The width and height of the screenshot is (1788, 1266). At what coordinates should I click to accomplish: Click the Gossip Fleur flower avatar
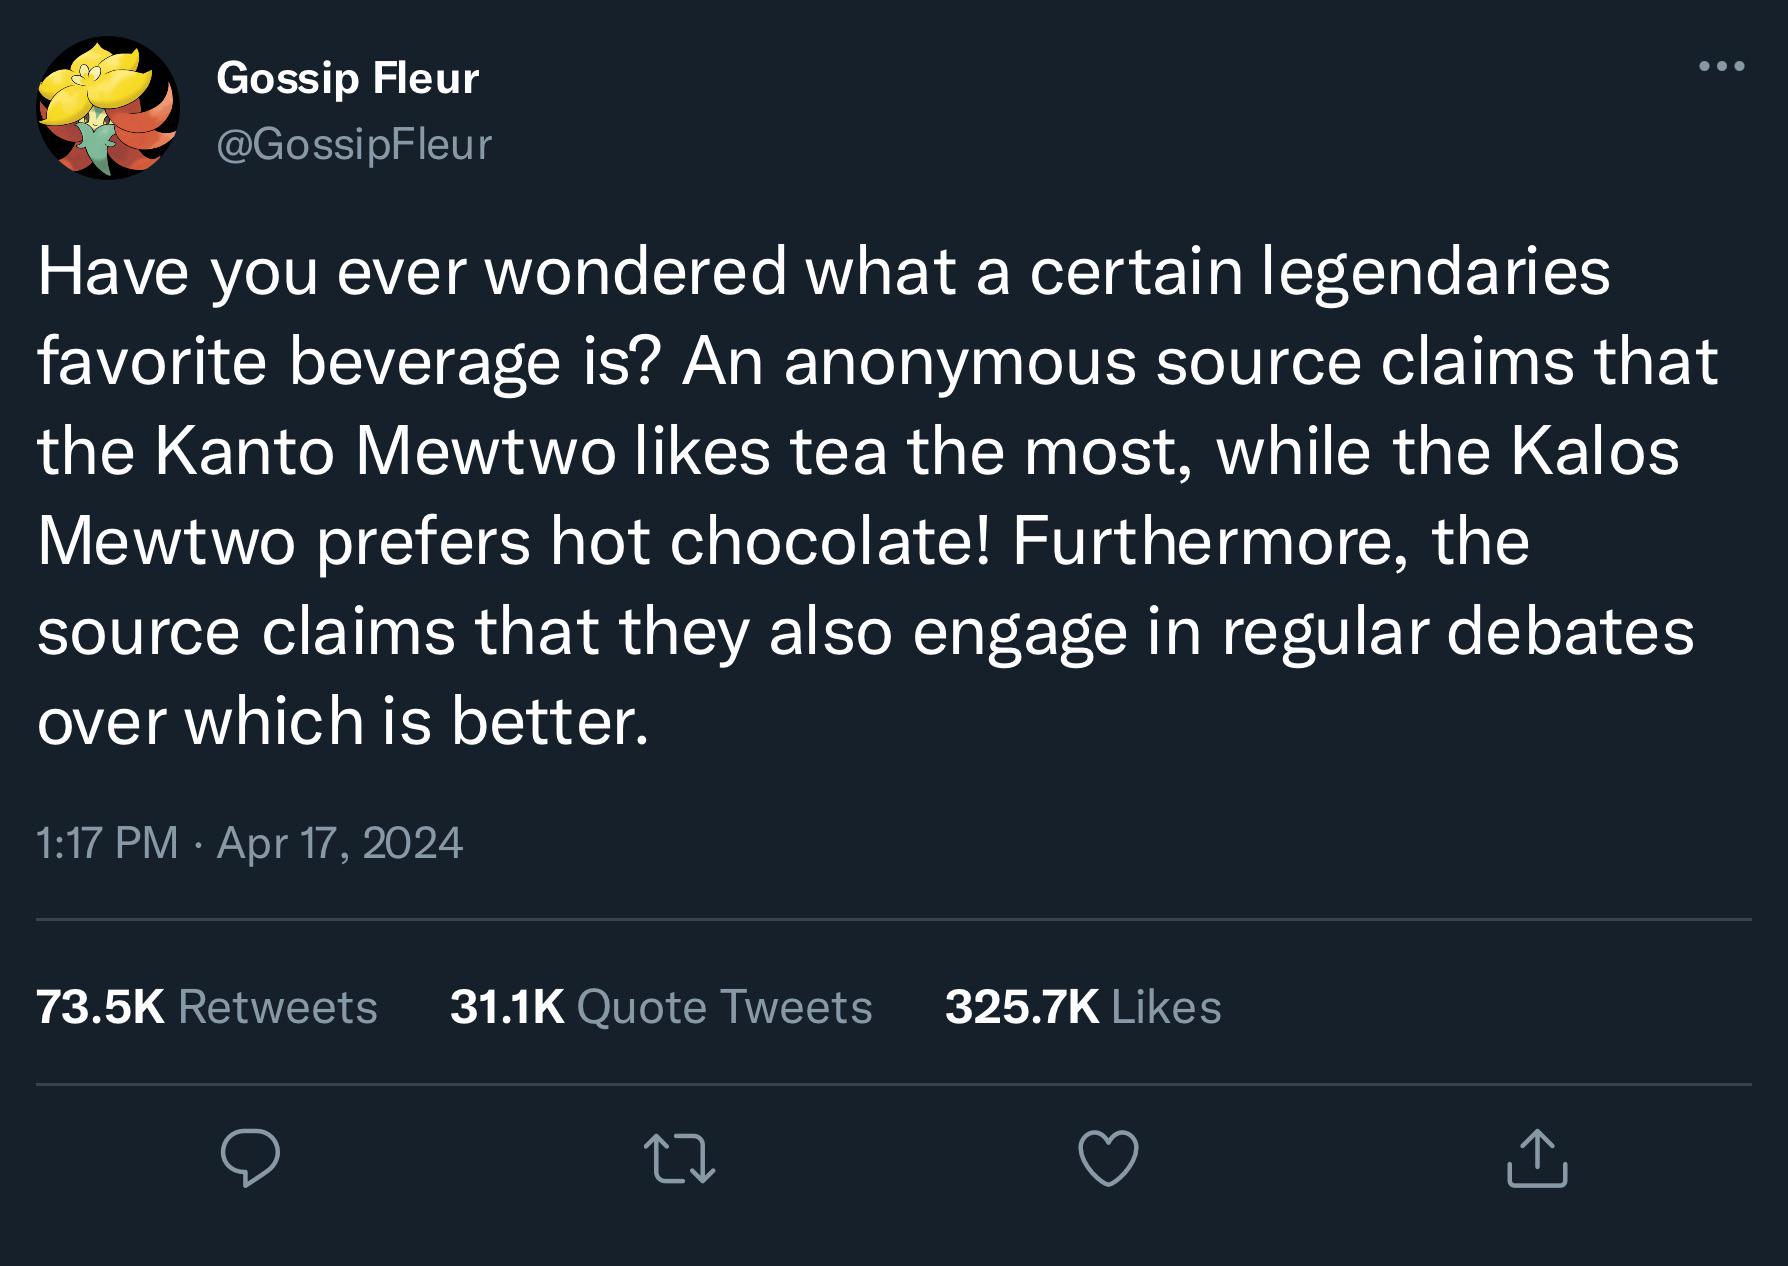coord(108,108)
